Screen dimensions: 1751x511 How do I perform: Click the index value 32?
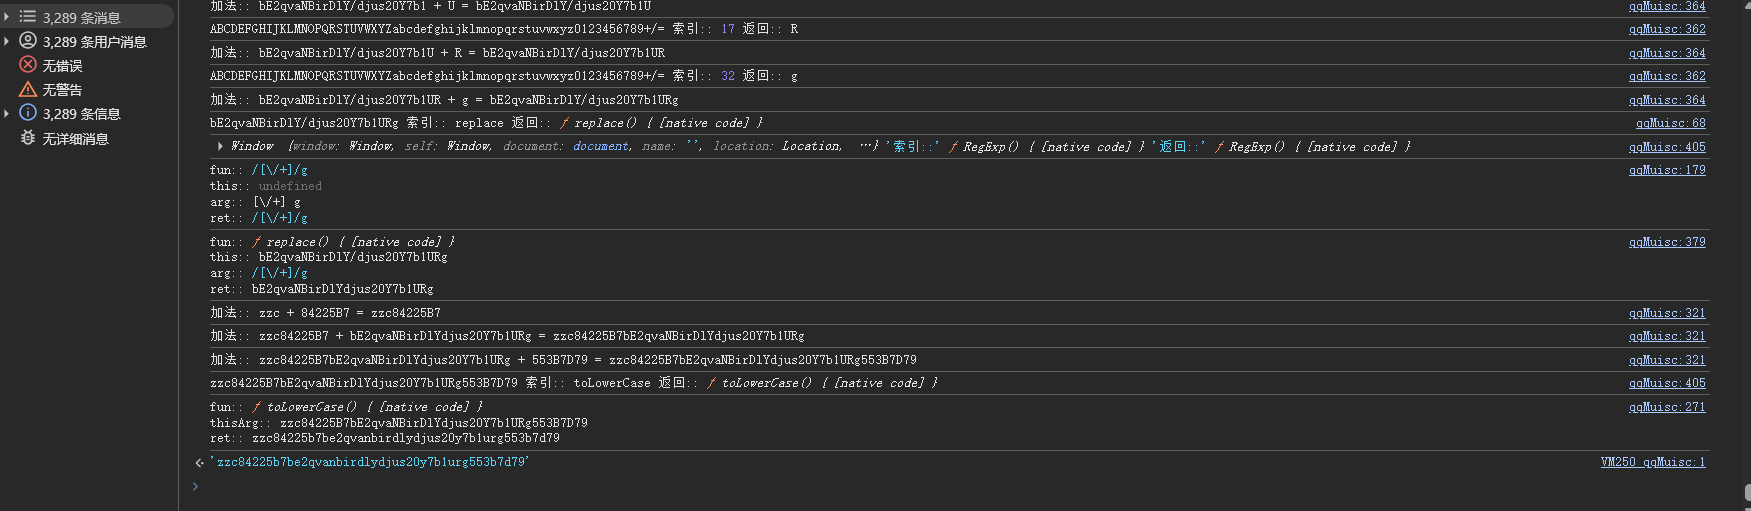(x=728, y=76)
